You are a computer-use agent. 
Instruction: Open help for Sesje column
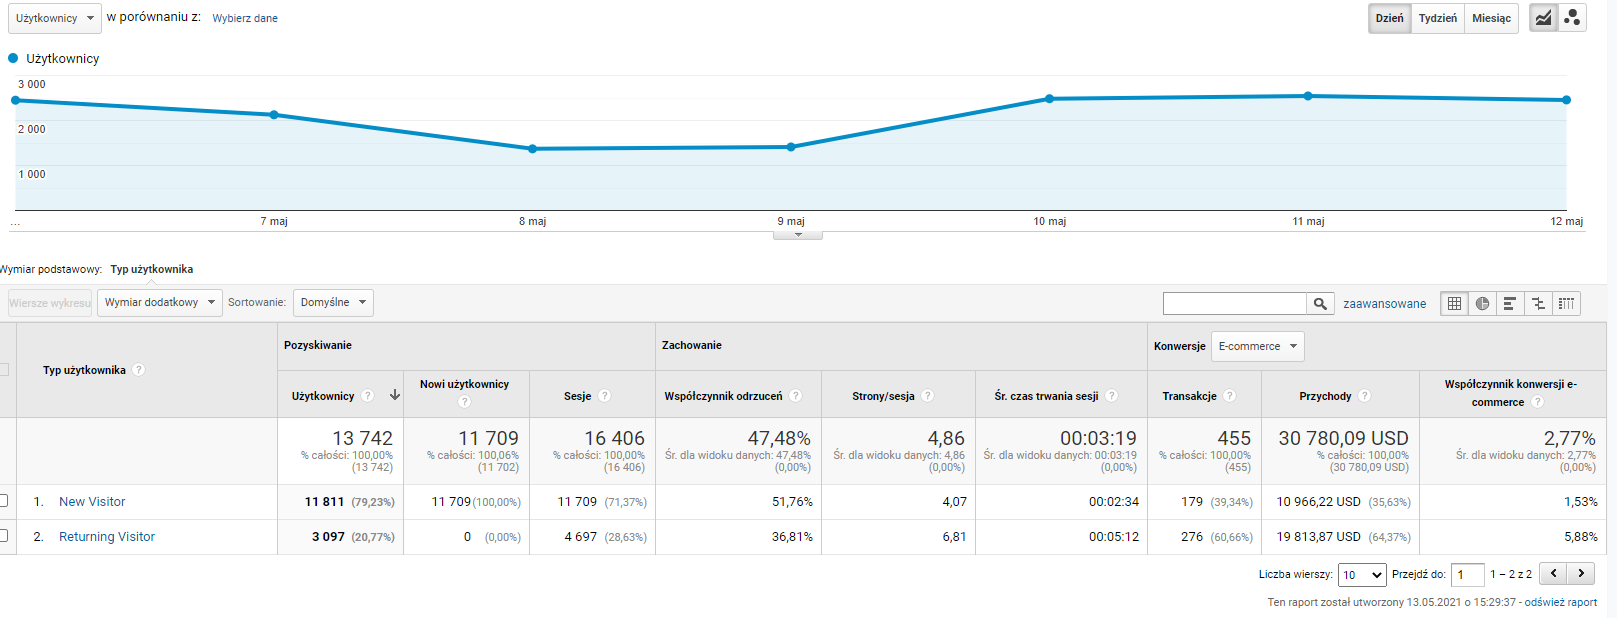tap(605, 396)
